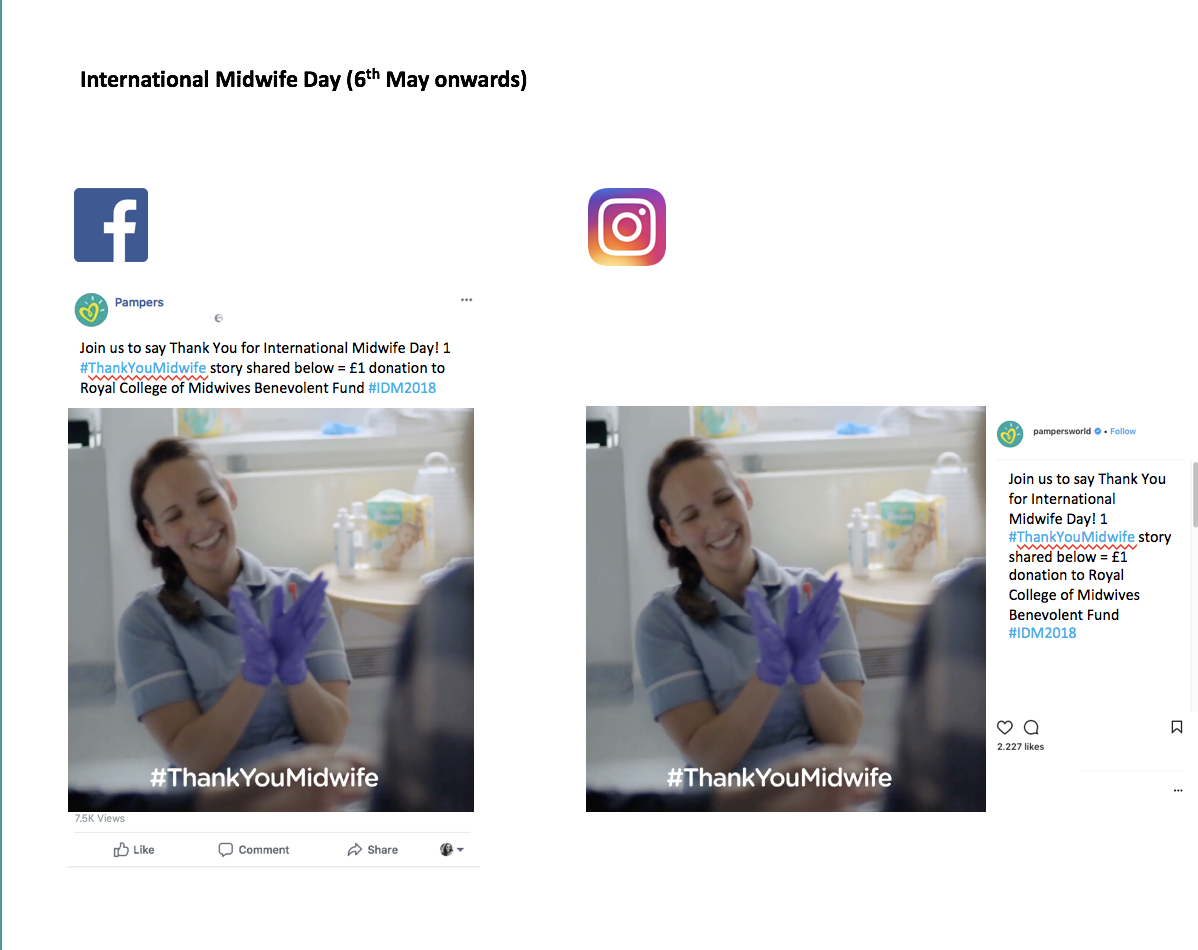Open the Pampers profile avatar on Facebook post

click(91, 310)
